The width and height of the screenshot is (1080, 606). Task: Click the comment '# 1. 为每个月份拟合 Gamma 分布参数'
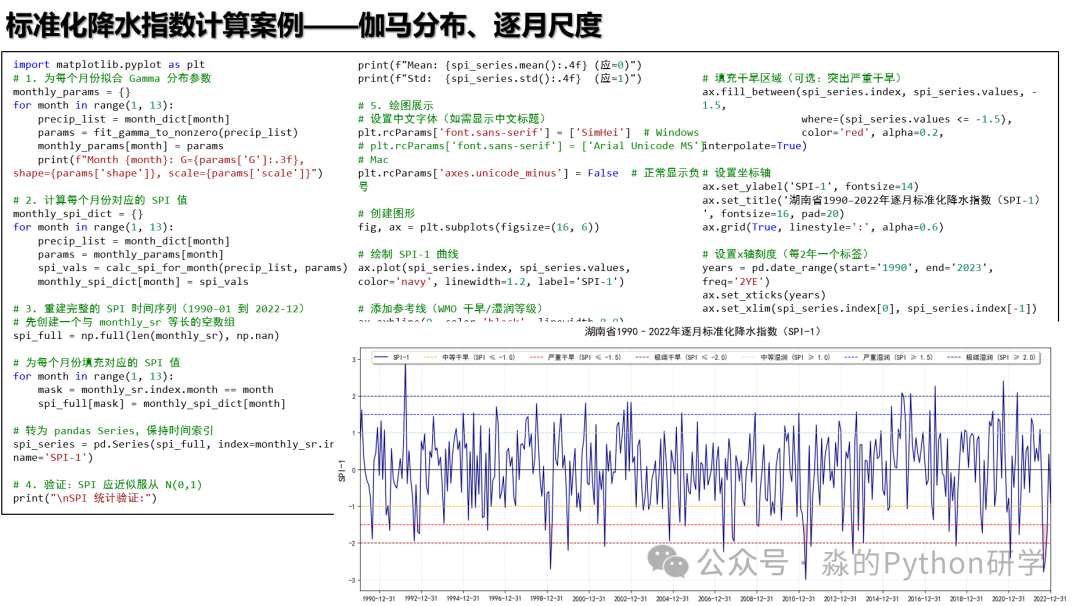tap(112, 79)
